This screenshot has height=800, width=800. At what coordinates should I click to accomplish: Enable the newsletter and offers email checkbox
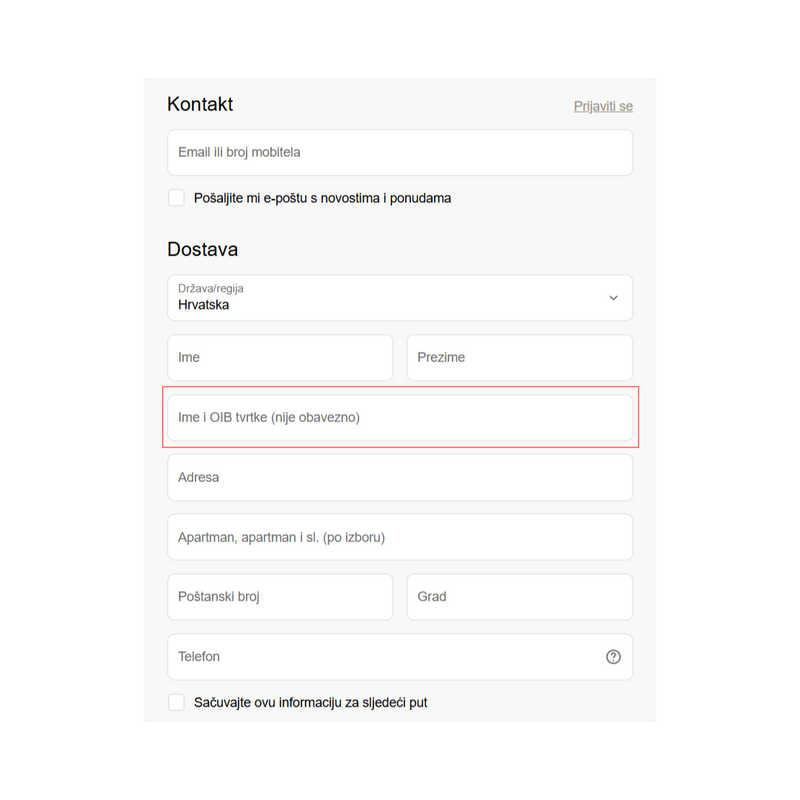pos(177,198)
